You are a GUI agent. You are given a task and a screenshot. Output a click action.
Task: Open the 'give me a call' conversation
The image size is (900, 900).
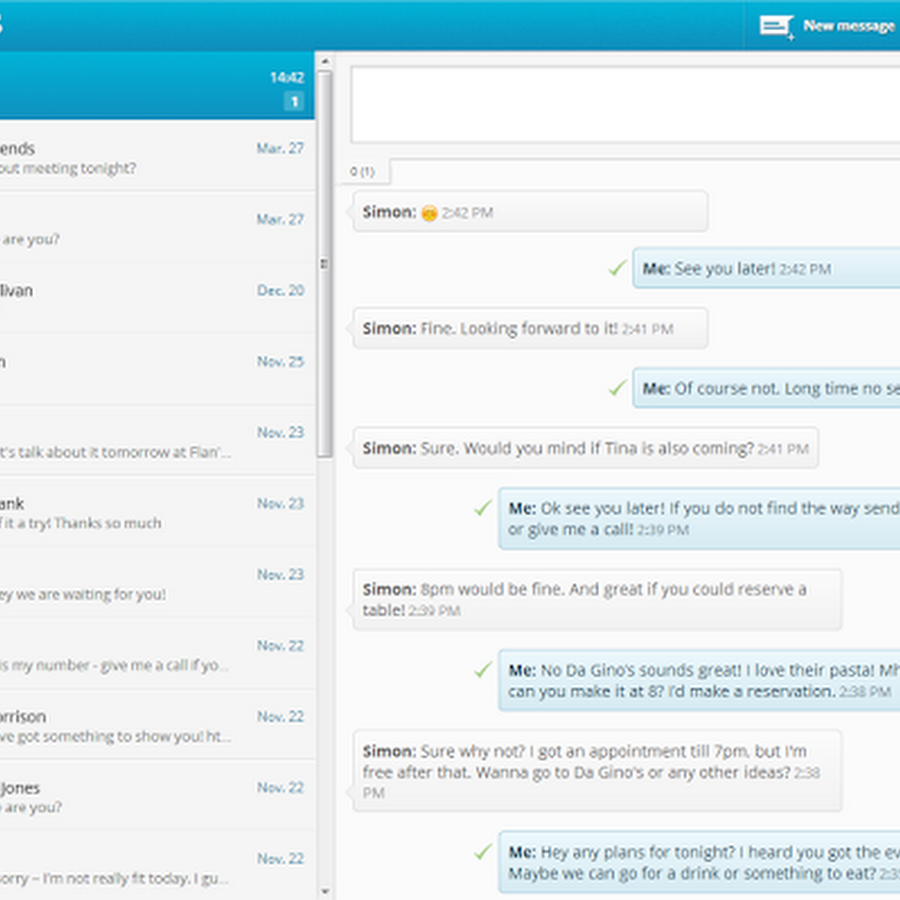(x=157, y=654)
